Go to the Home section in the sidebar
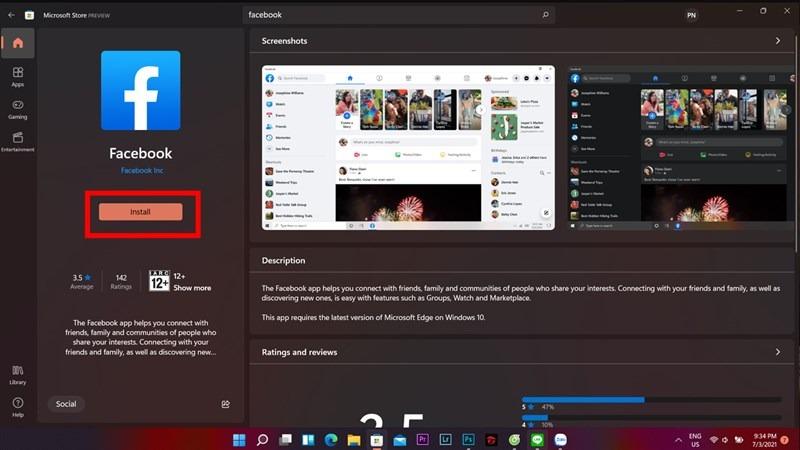 click(x=18, y=43)
